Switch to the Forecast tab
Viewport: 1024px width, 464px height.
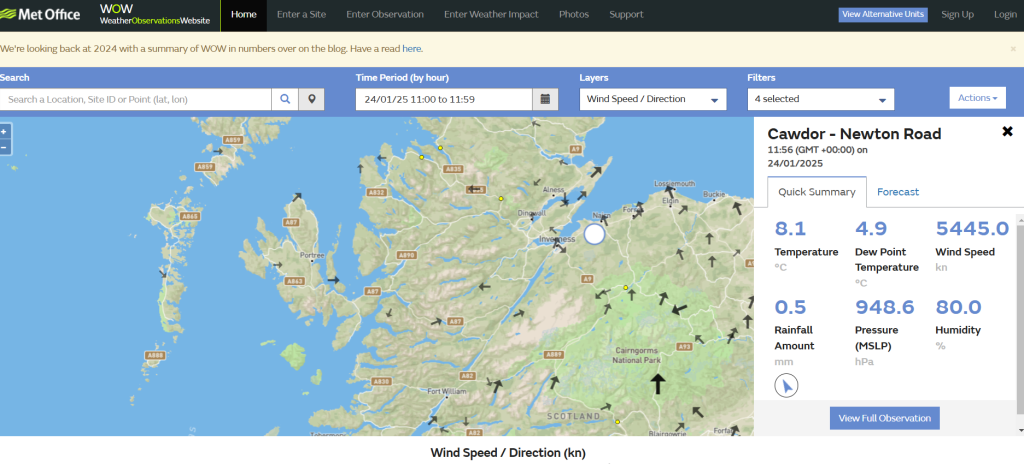point(897,192)
